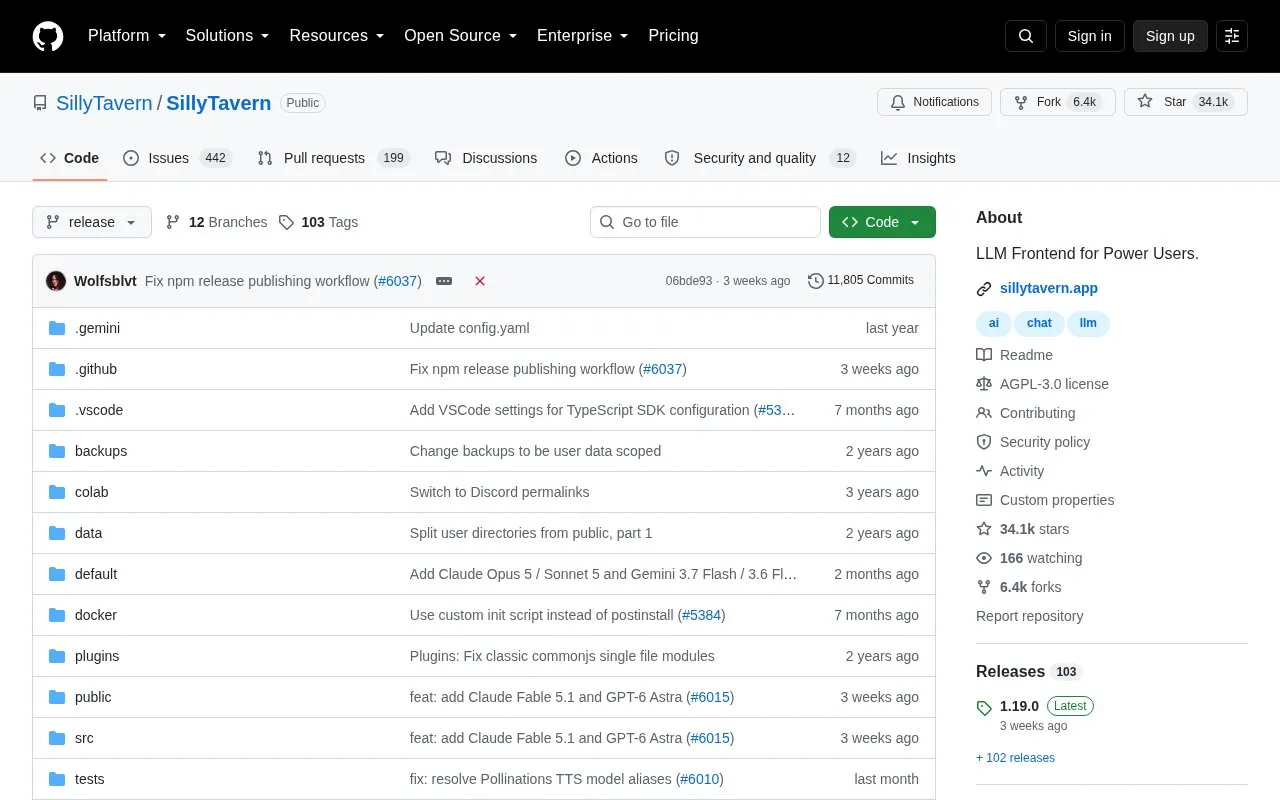Go to the Discussions tab
The width and height of the screenshot is (1280, 800).
click(486, 158)
